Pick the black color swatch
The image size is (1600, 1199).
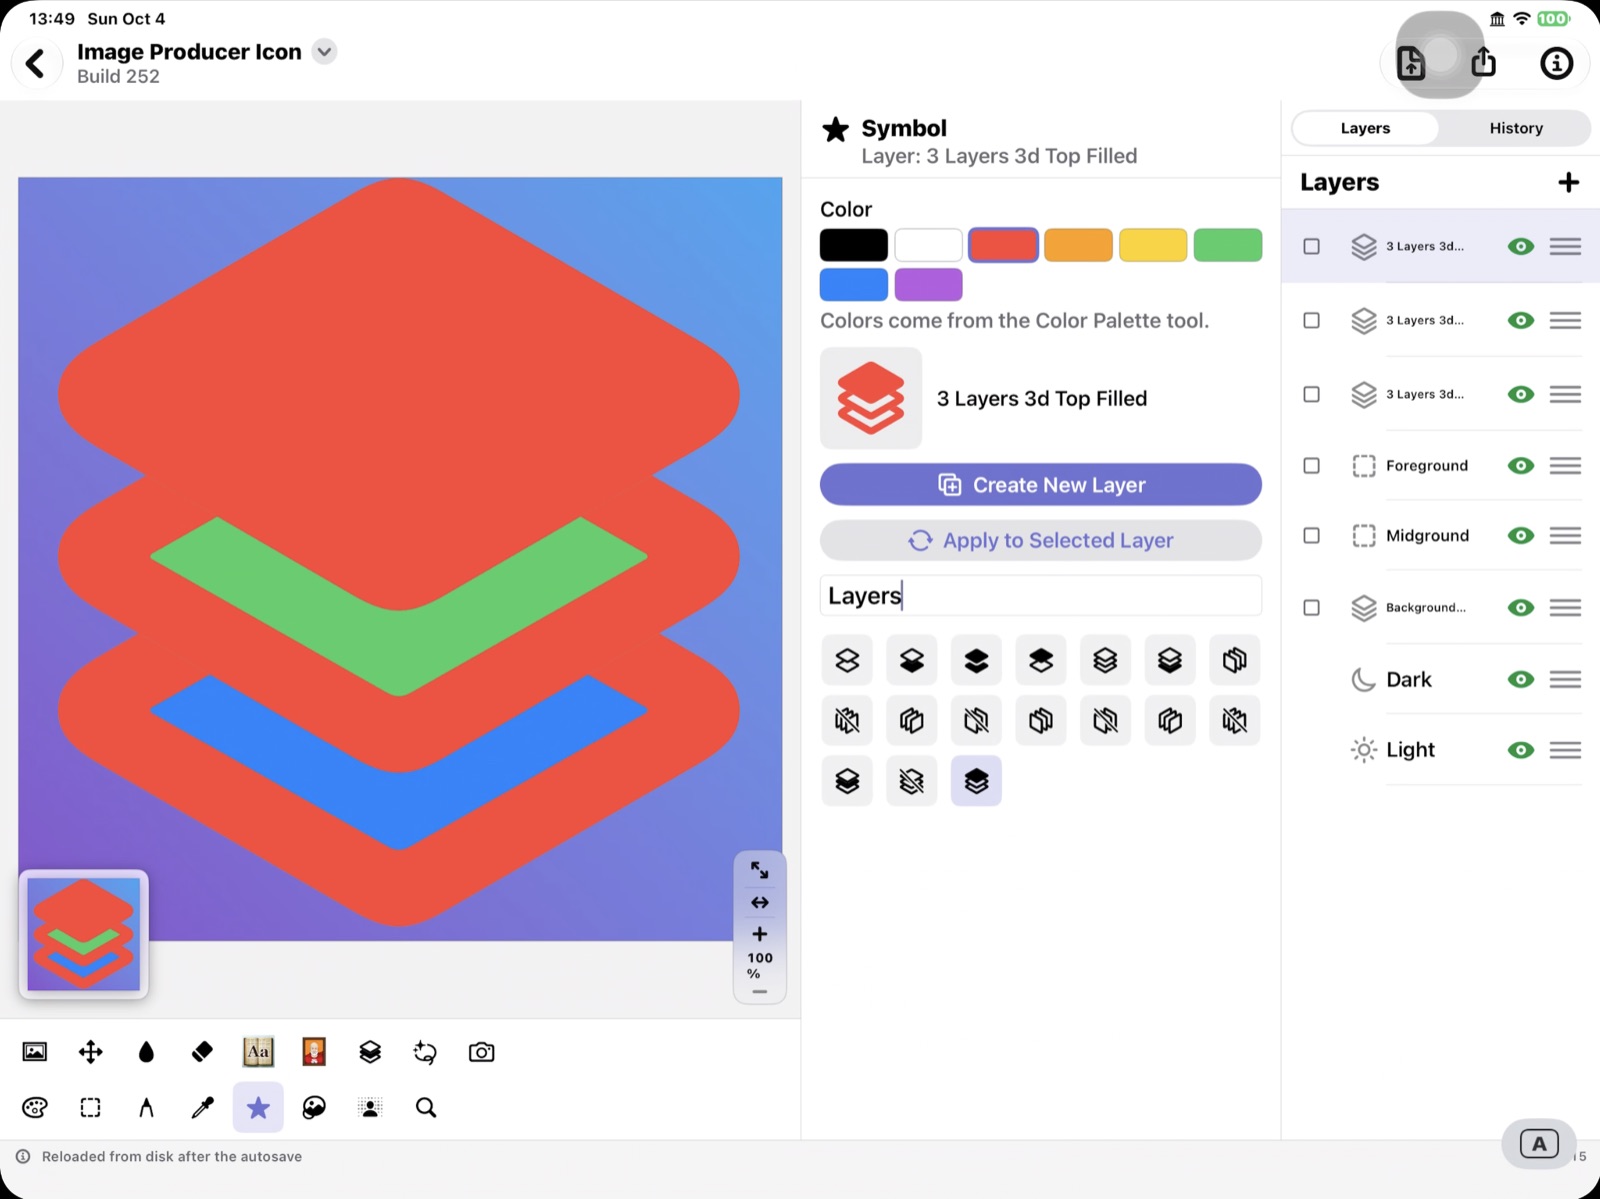tap(854, 245)
